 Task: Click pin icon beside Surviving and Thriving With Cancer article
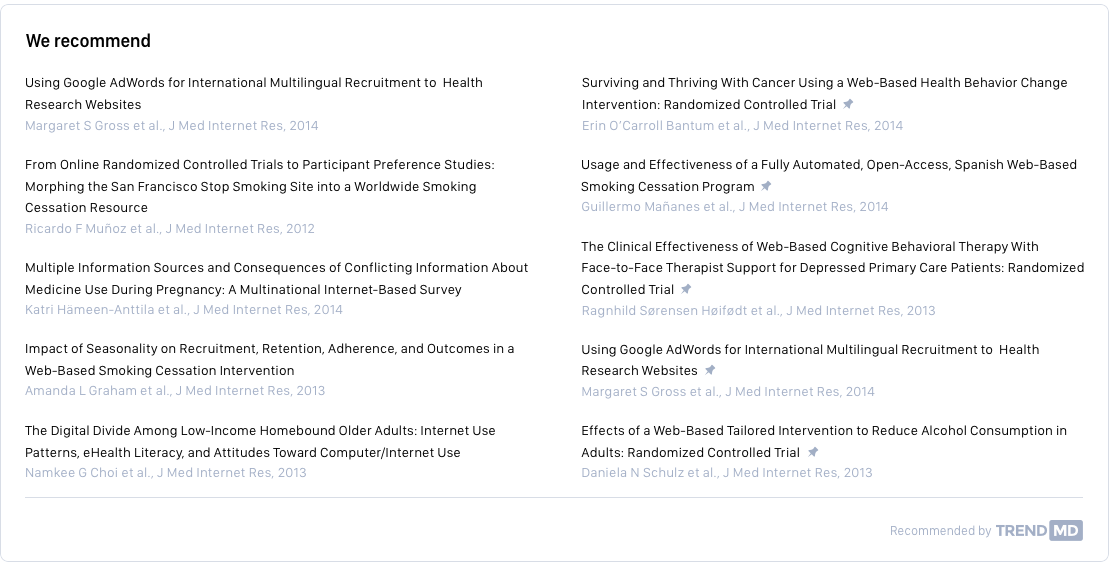click(x=848, y=104)
